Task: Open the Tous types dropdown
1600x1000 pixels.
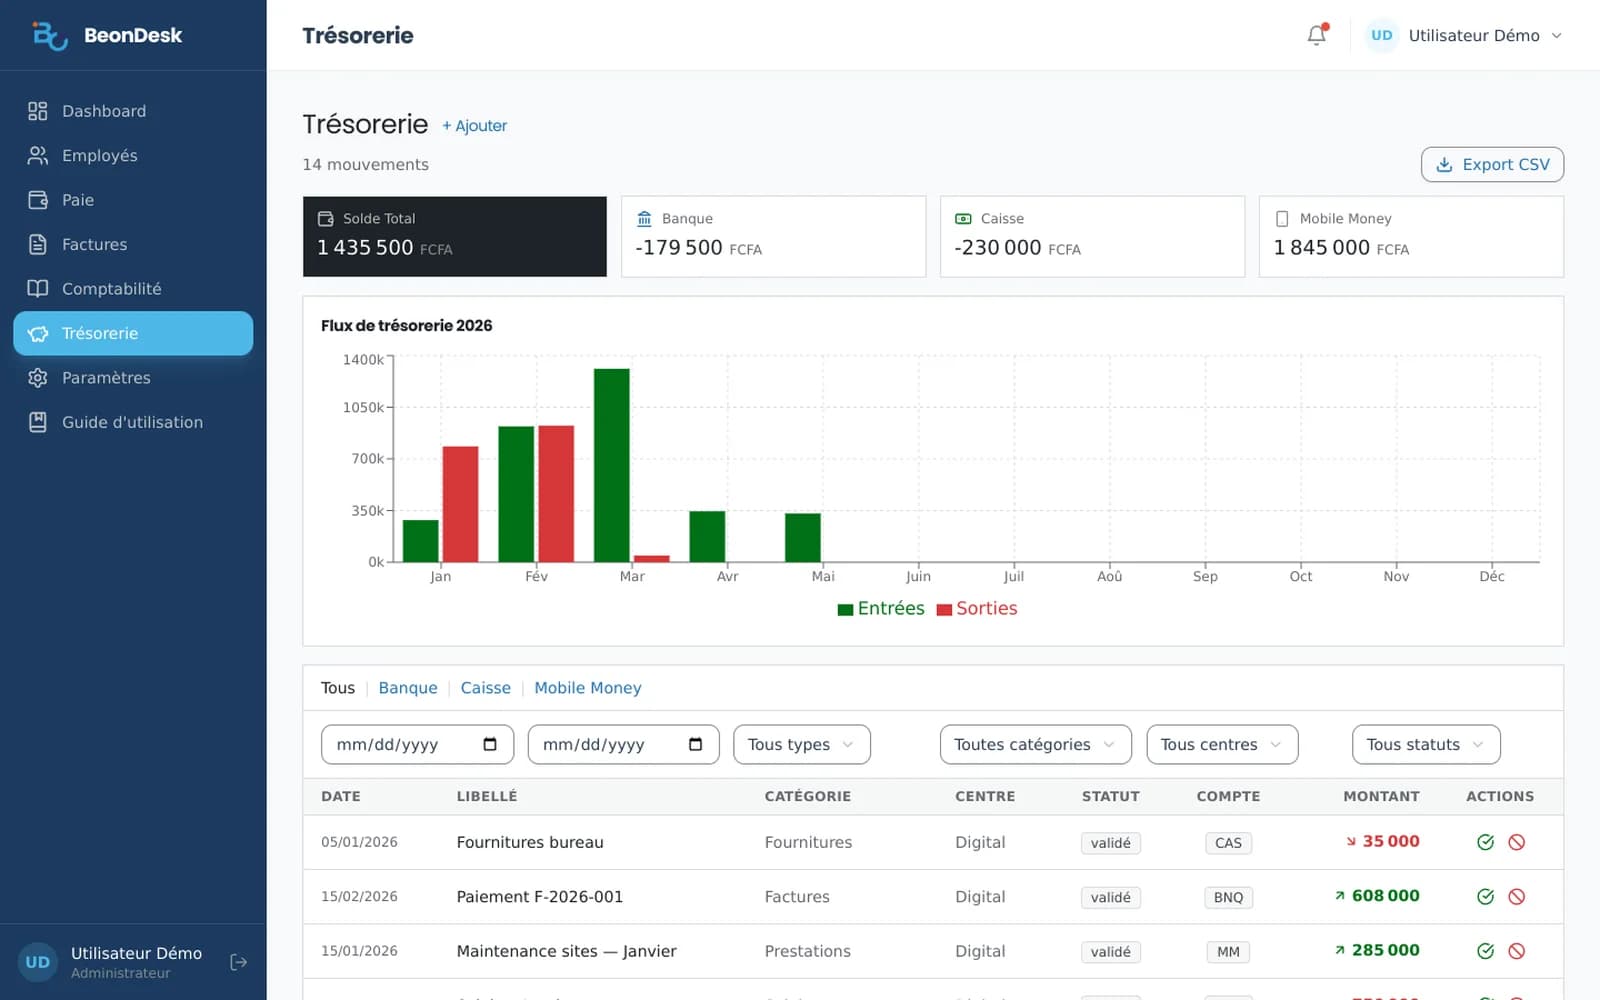Action: click(802, 744)
